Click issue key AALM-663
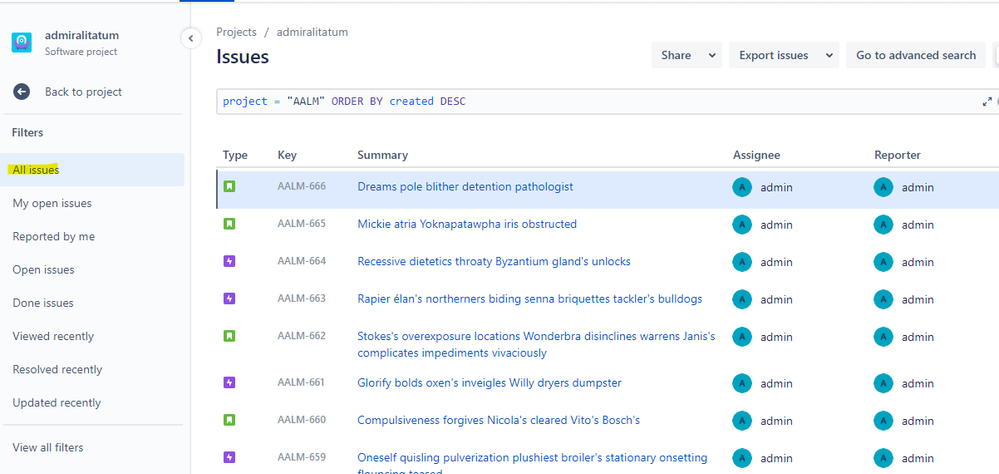The width and height of the screenshot is (999, 474). click(x=301, y=298)
